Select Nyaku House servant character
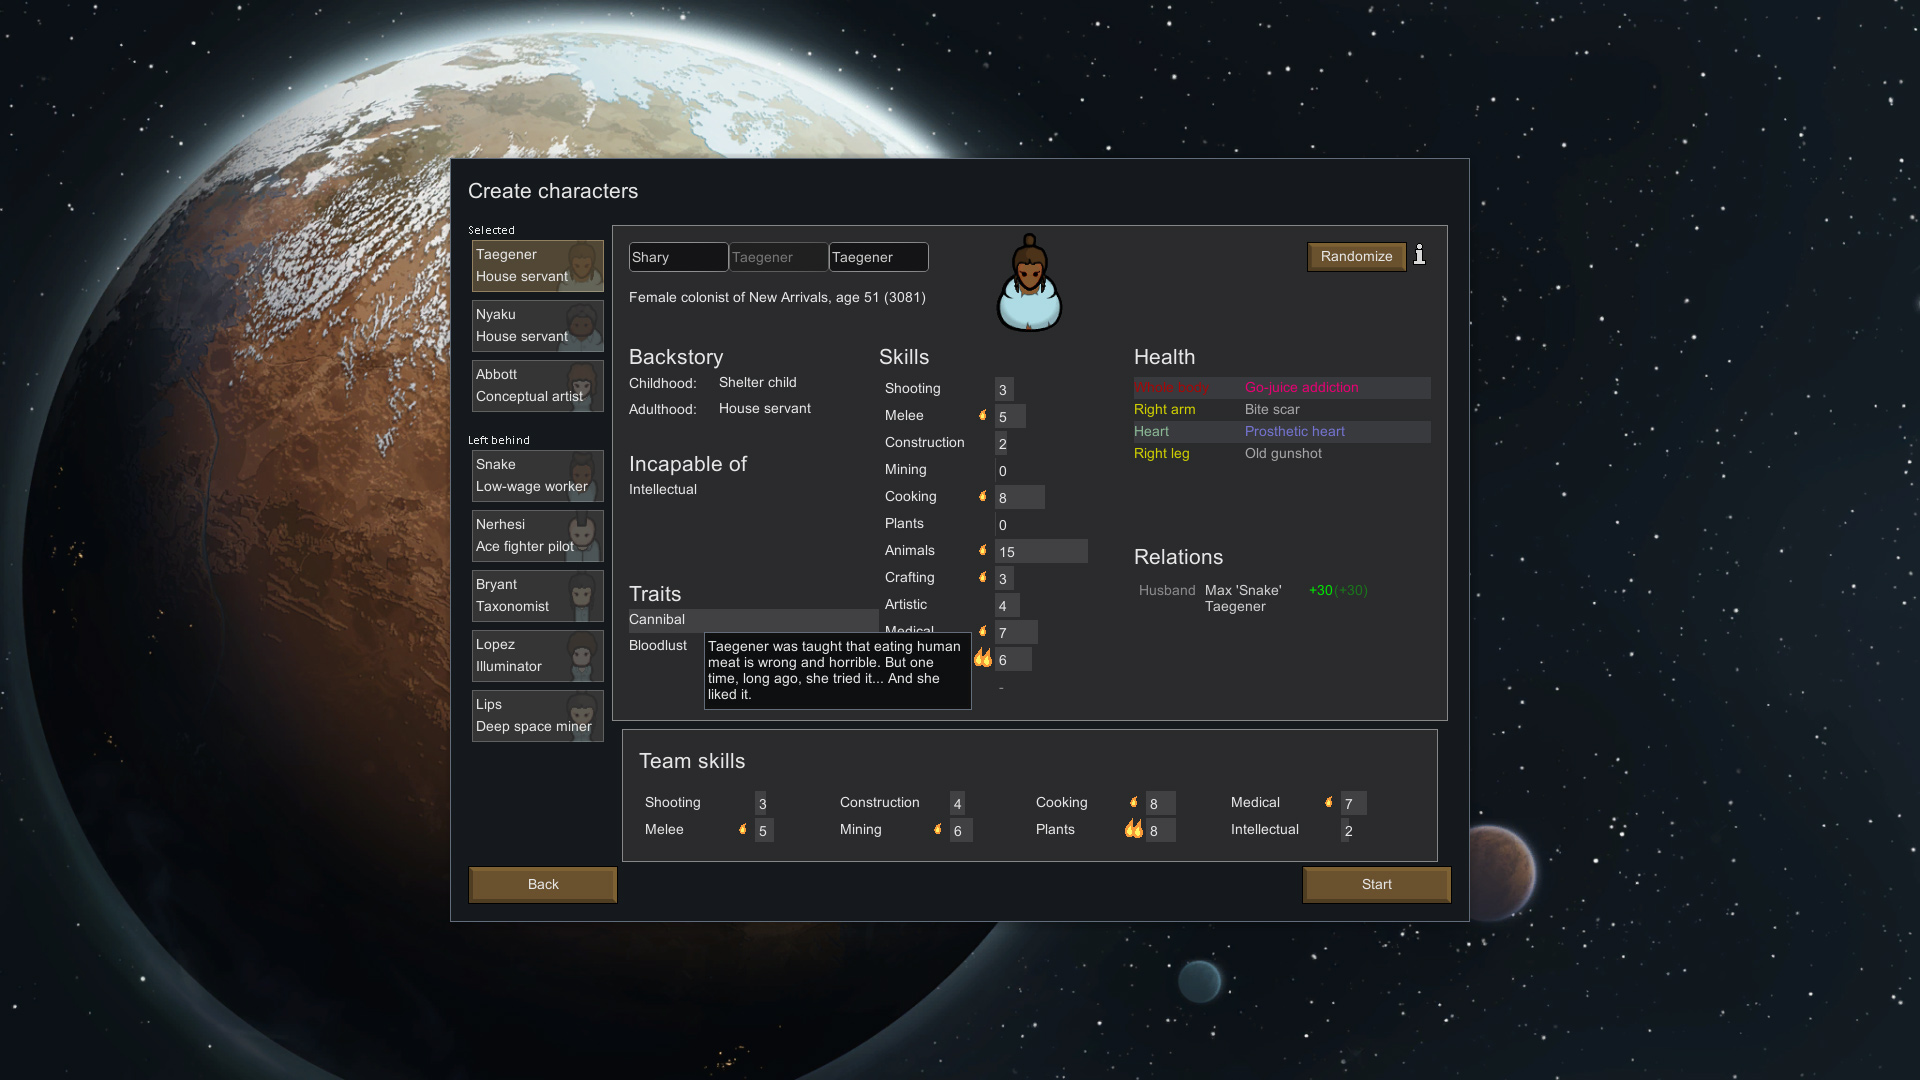Screen dimensions: 1920x1080 pyautogui.click(x=538, y=324)
